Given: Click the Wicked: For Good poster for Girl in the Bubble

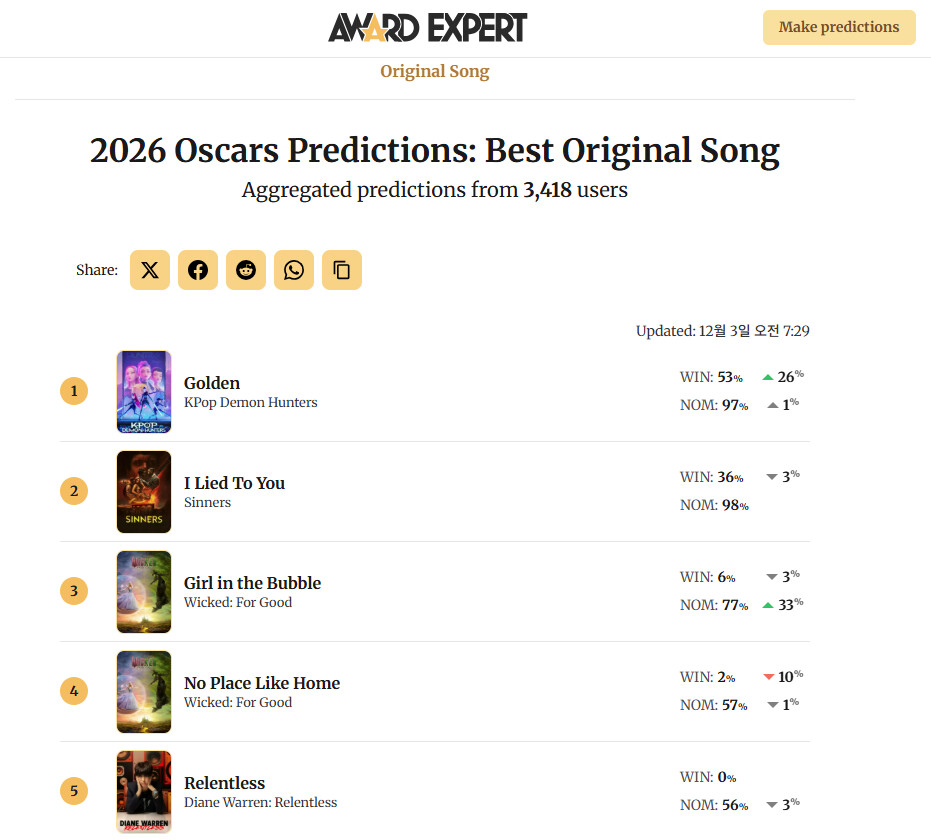Looking at the screenshot, I should tap(144, 591).
